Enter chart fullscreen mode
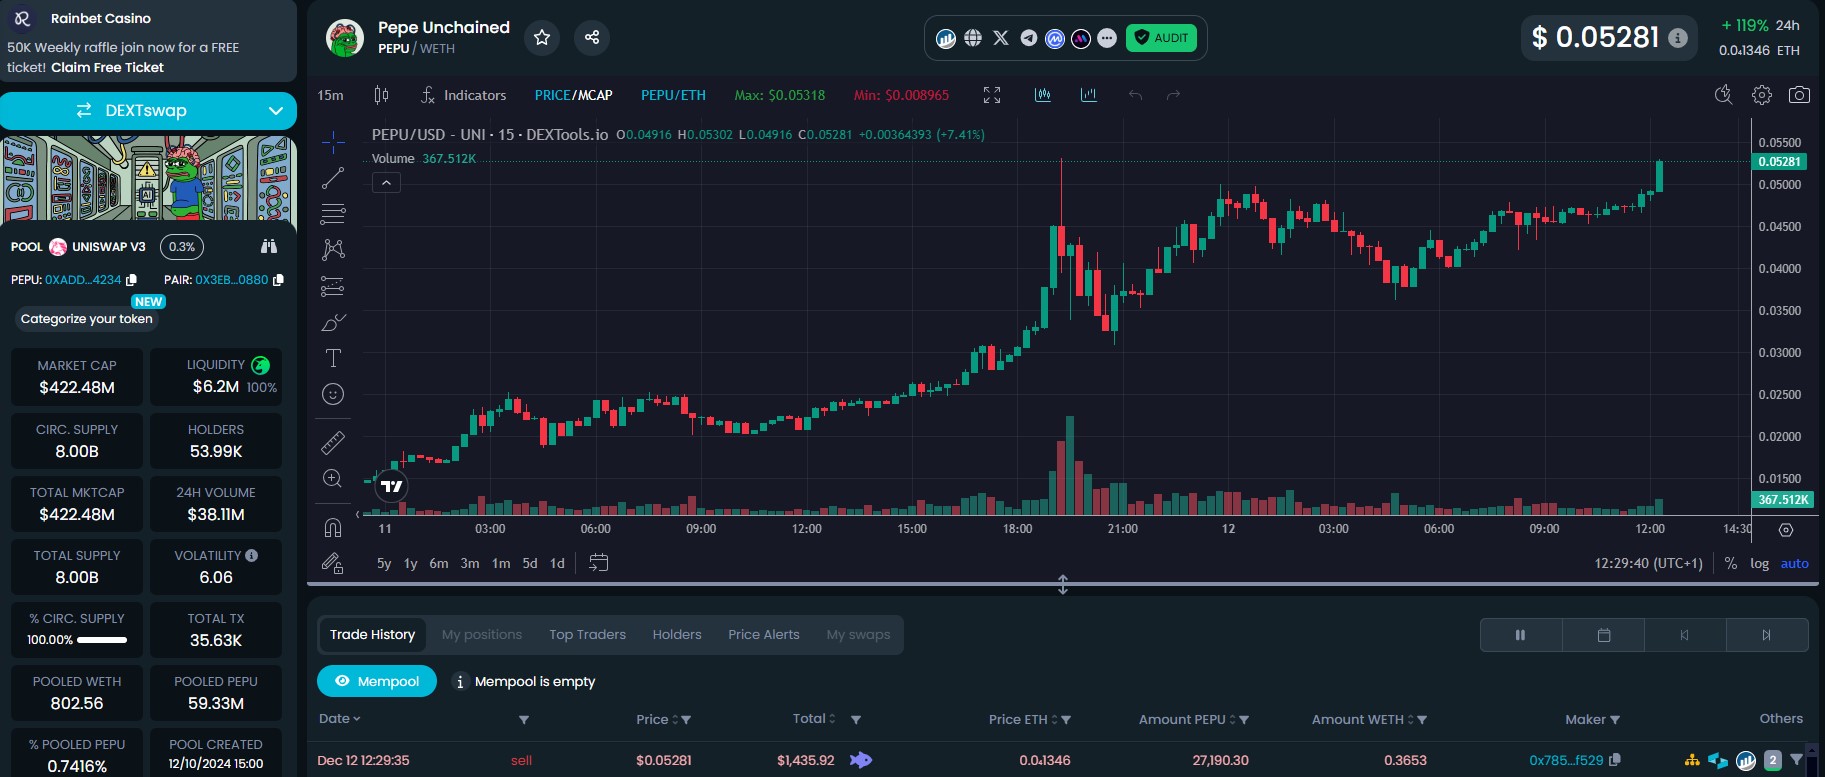The height and width of the screenshot is (777, 1825). [x=992, y=95]
